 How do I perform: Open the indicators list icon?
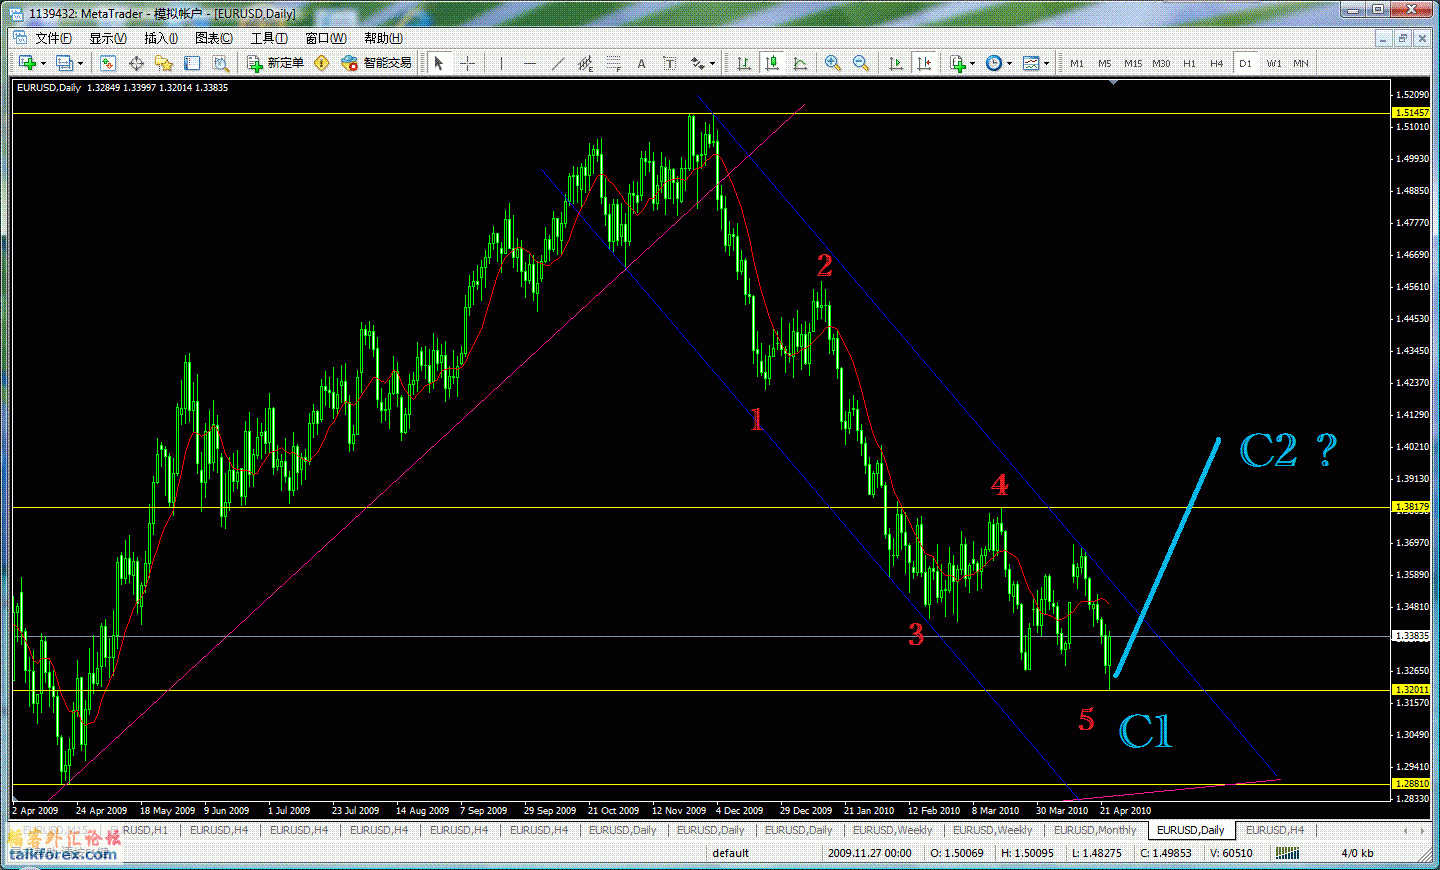click(957, 63)
